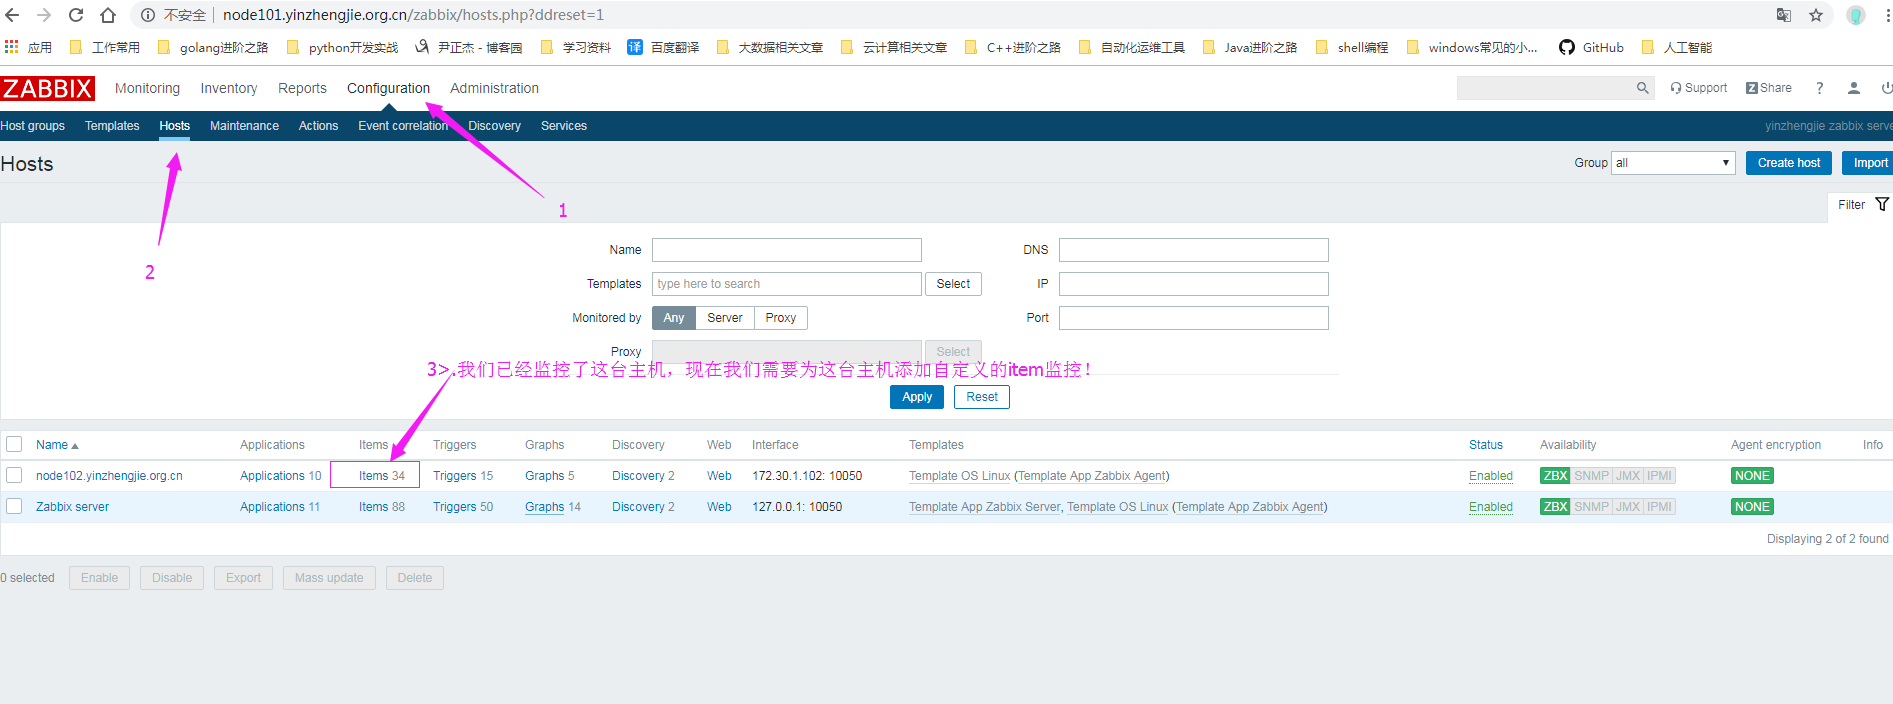Viewport: 1893px width, 704px height.
Task: Open Items 34 for node102
Action: tap(382, 476)
